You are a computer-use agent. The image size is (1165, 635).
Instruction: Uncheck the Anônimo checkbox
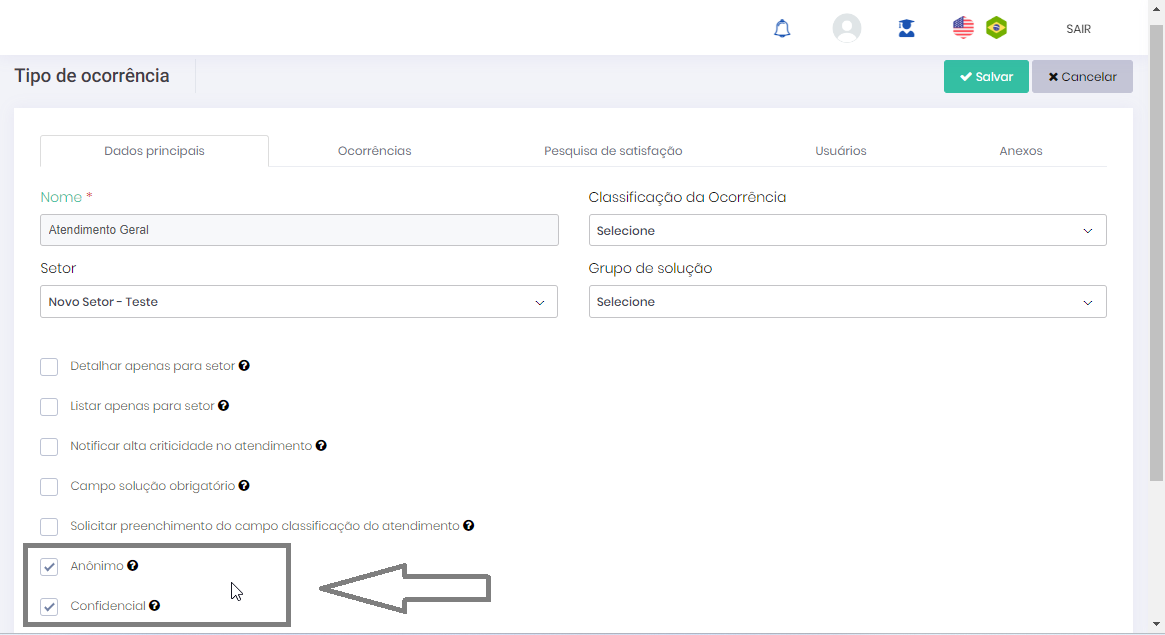click(49, 567)
